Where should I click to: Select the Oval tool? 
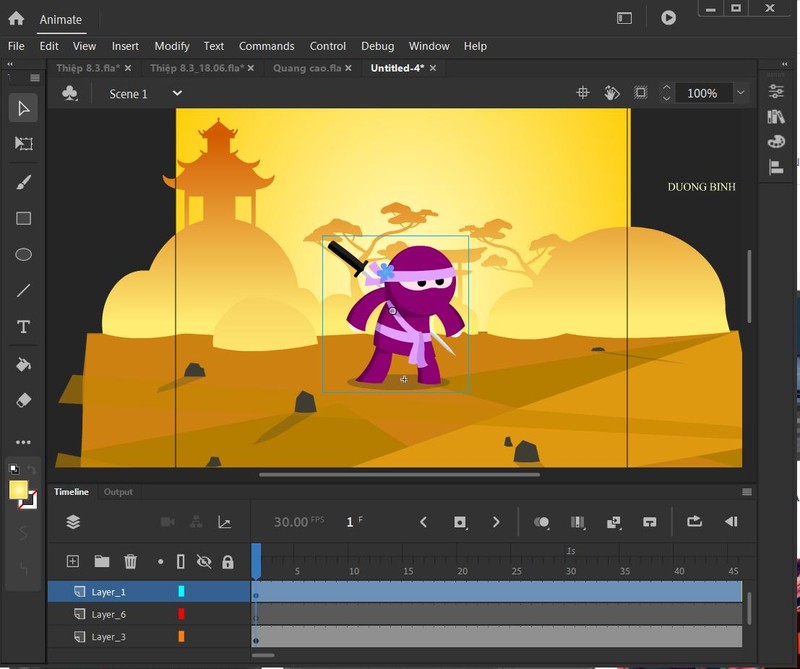[24, 254]
